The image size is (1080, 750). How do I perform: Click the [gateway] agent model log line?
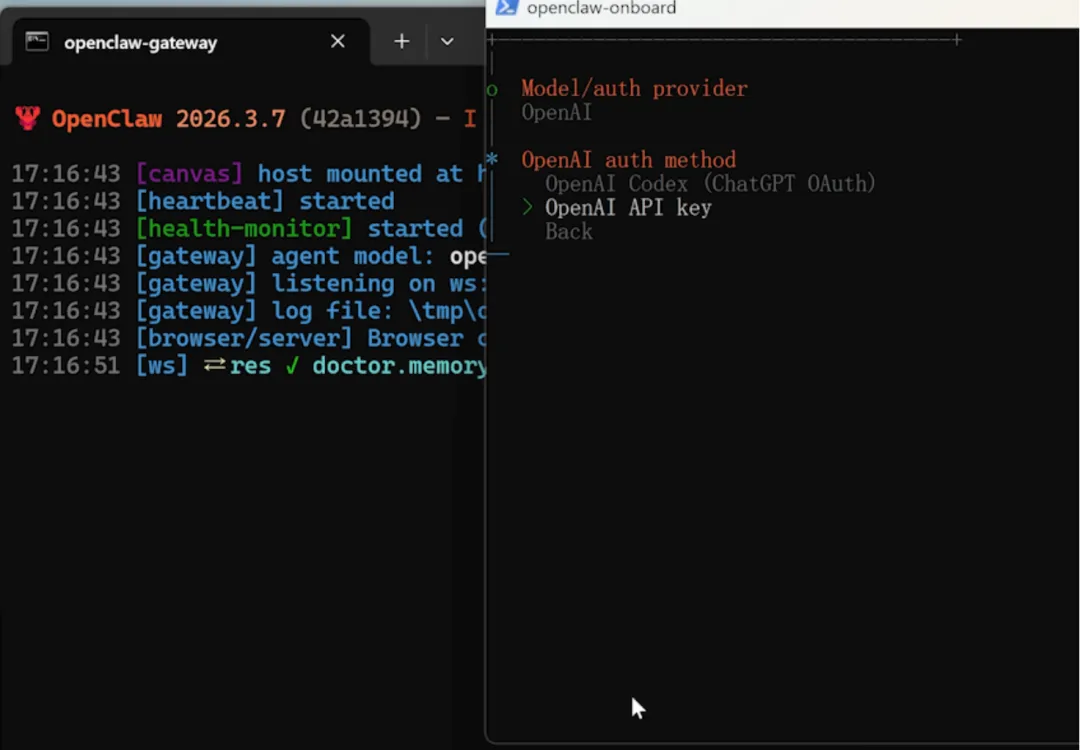[248, 256]
